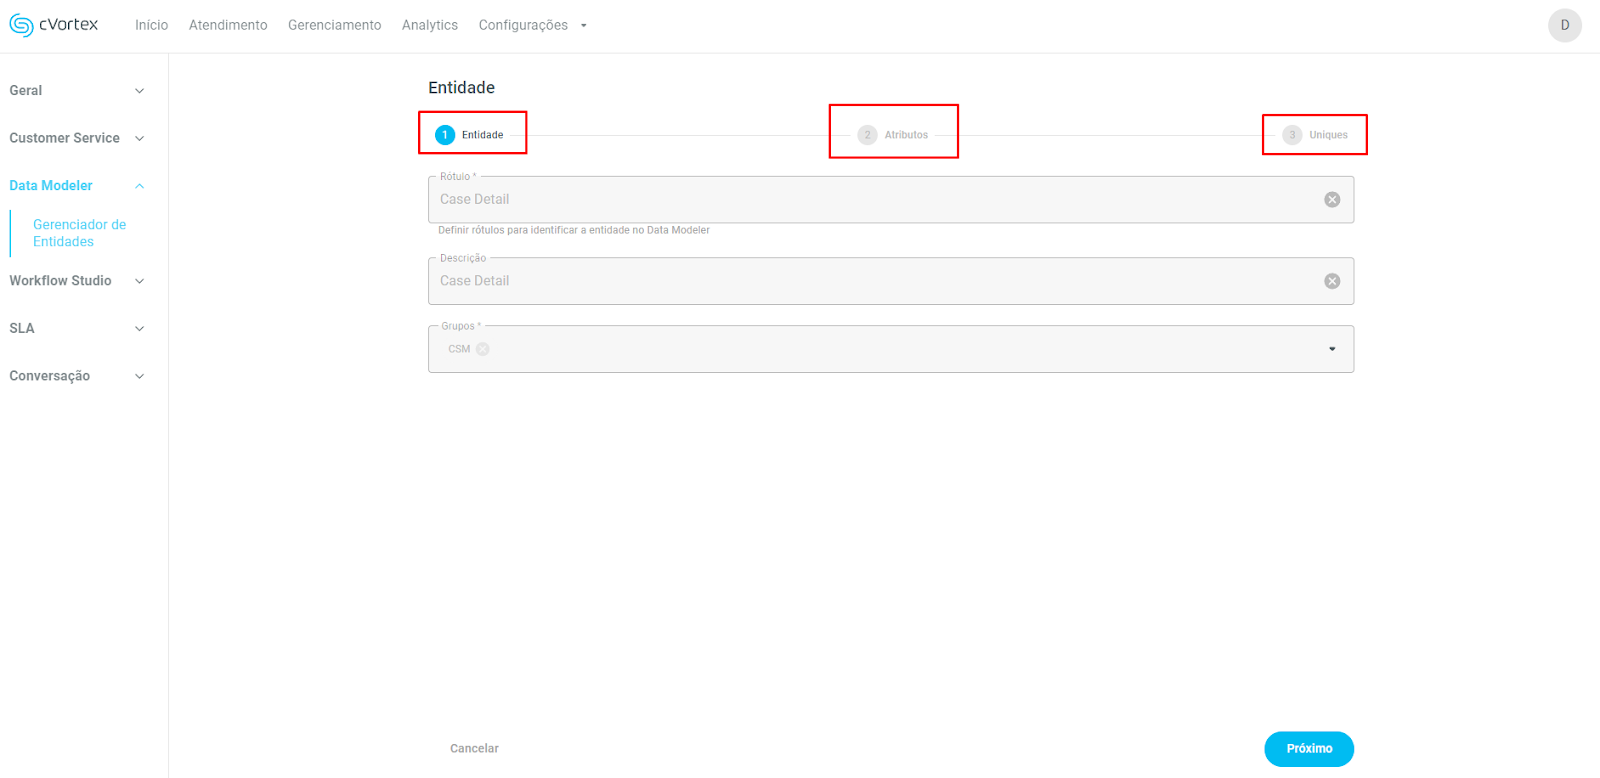The image size is (1600, 778).
Task: Open the user avatar D menu
Action: [1564, 25]
